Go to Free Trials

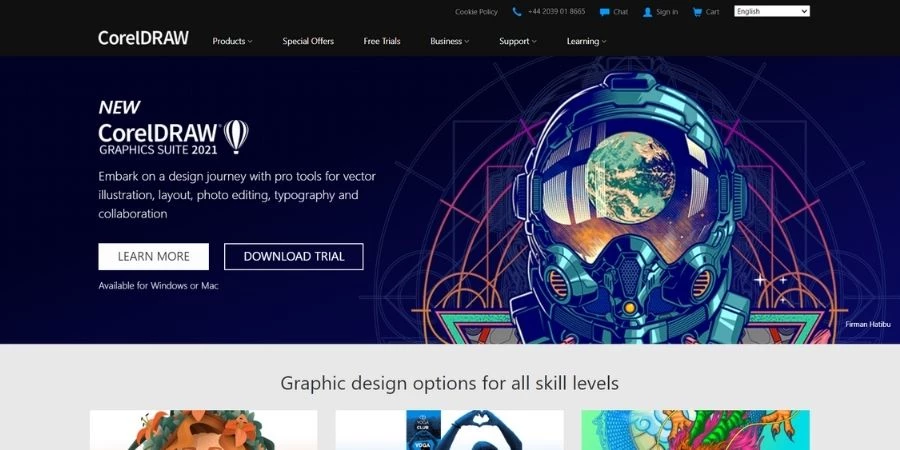[x=382, y=41]
